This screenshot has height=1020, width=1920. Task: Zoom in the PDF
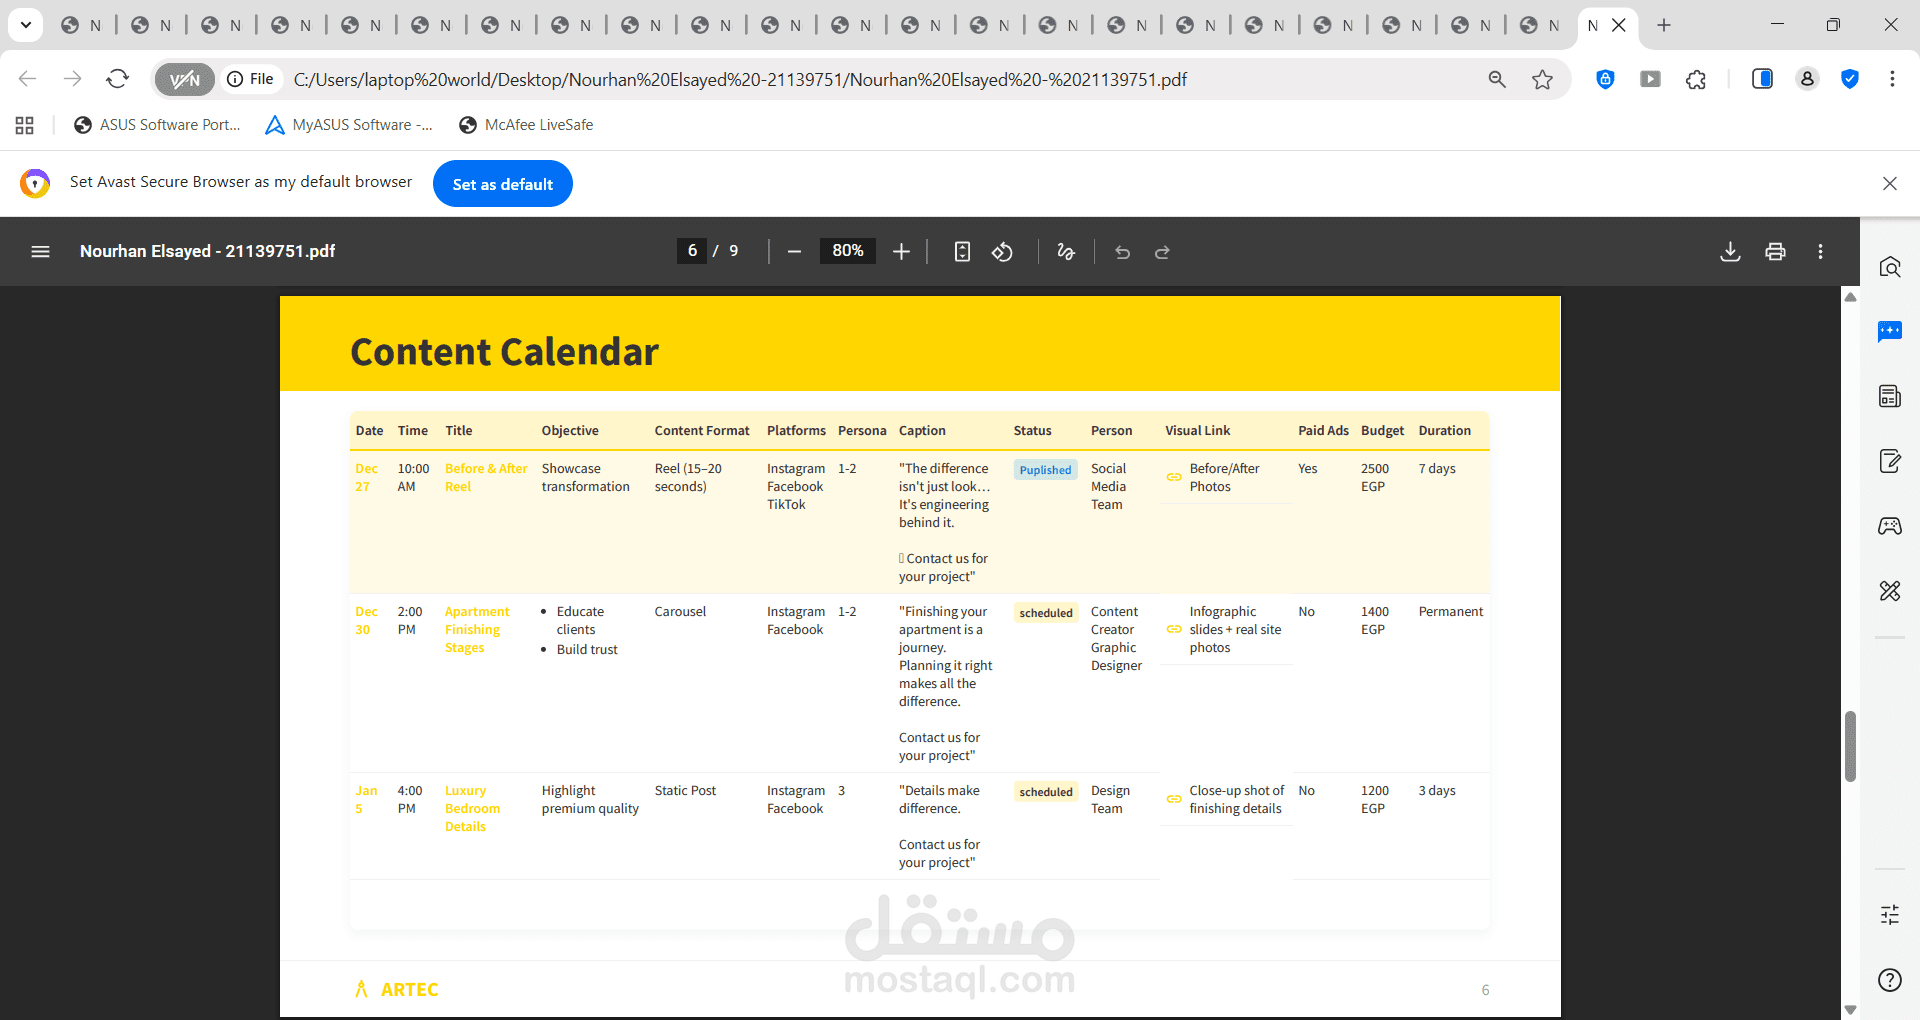[901, 252]
